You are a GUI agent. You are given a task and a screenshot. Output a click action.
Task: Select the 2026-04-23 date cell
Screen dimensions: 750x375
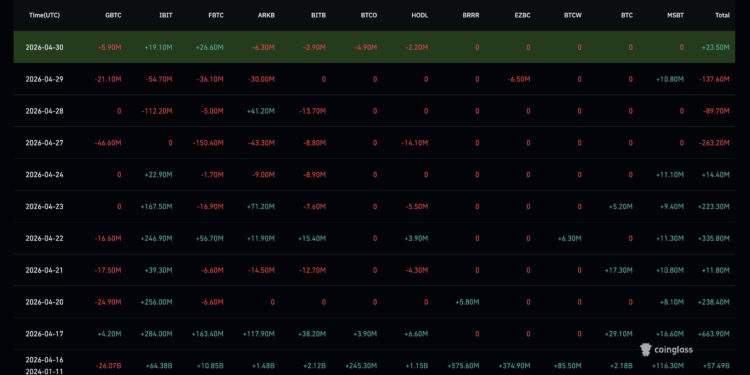click(44, 207)
